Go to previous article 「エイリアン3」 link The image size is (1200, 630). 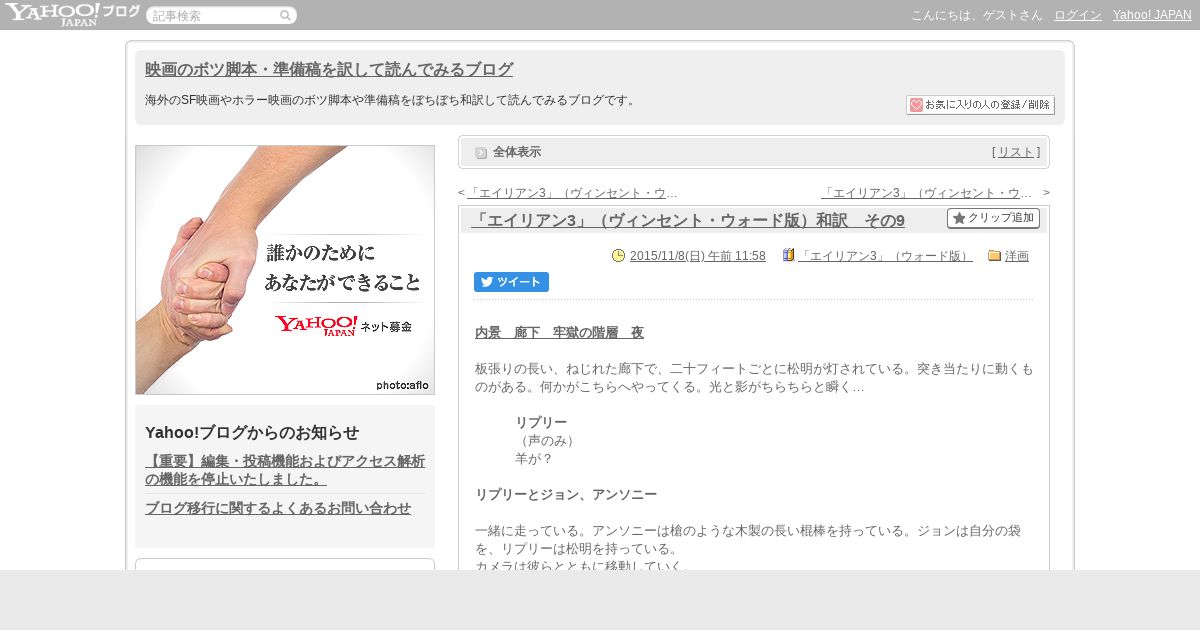(x=572, y=193)
